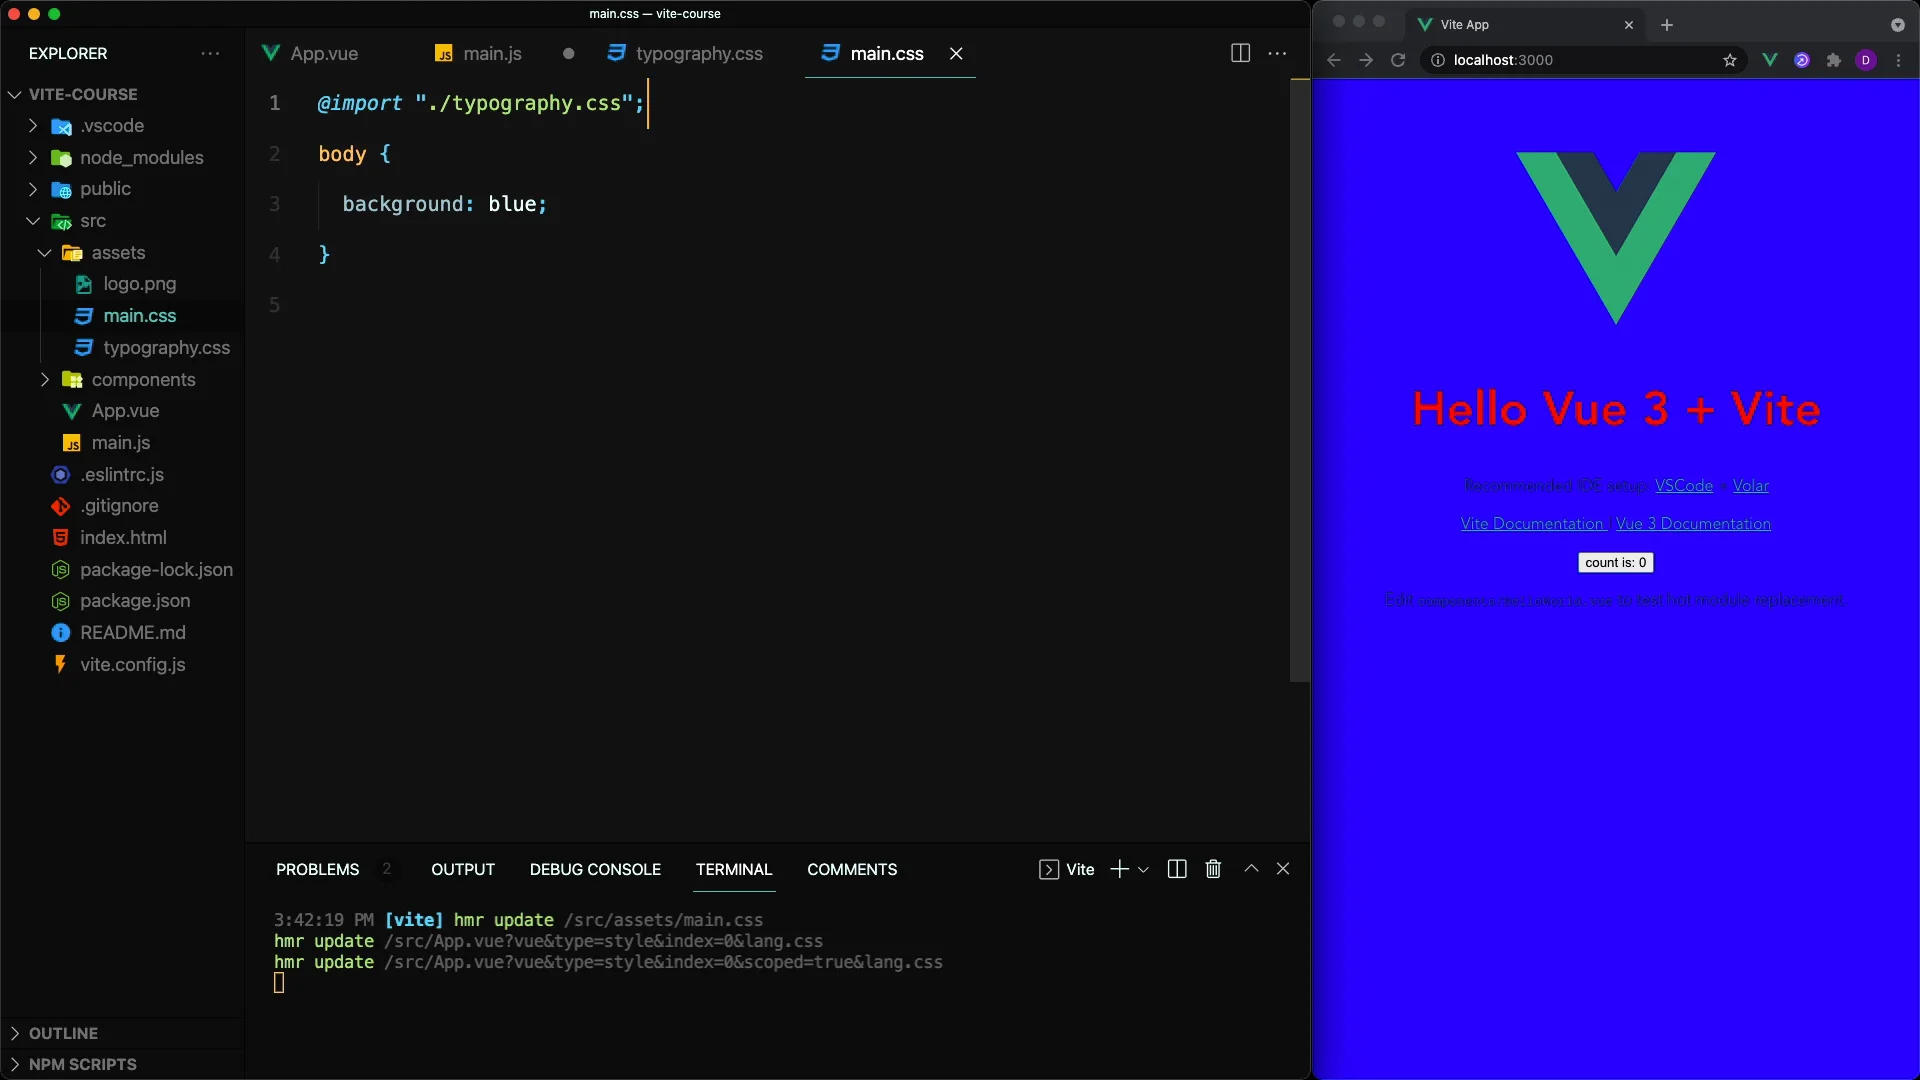This screenshot has height=1080, width=1920.
Task: Switch to the typography.css editor tab
Action: click(698, 54)
